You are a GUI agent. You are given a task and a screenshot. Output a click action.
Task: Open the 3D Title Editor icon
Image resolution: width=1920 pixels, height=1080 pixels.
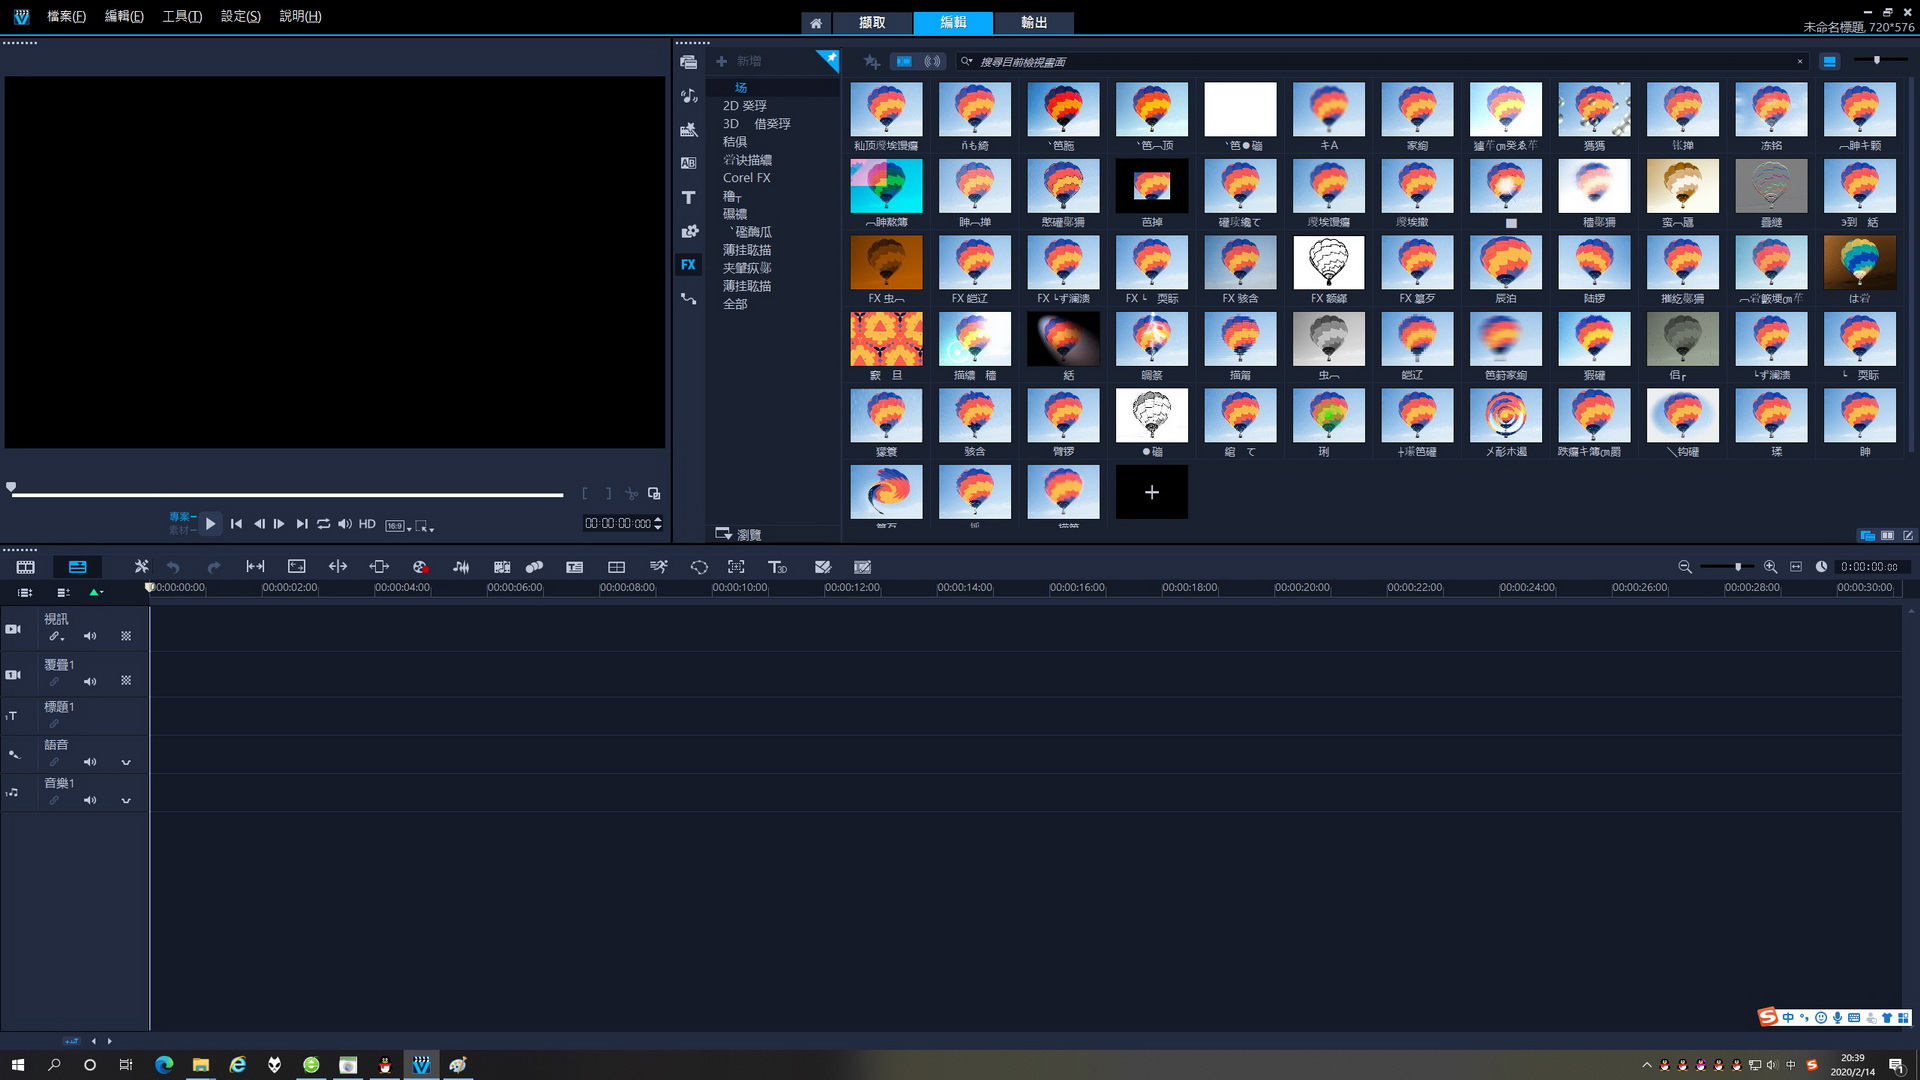pyautogui.click(x=777, y=567)
